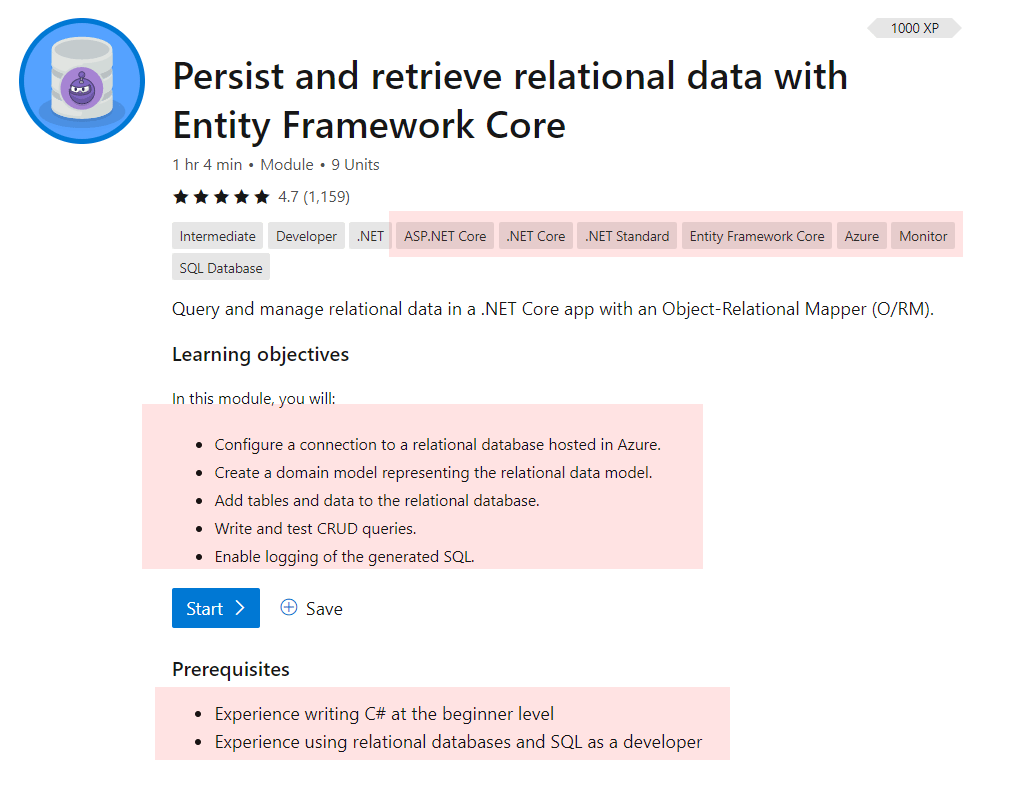This screenshot has width=1022, height=788.
Task: Click the first rating star
Action: (181, 197)
